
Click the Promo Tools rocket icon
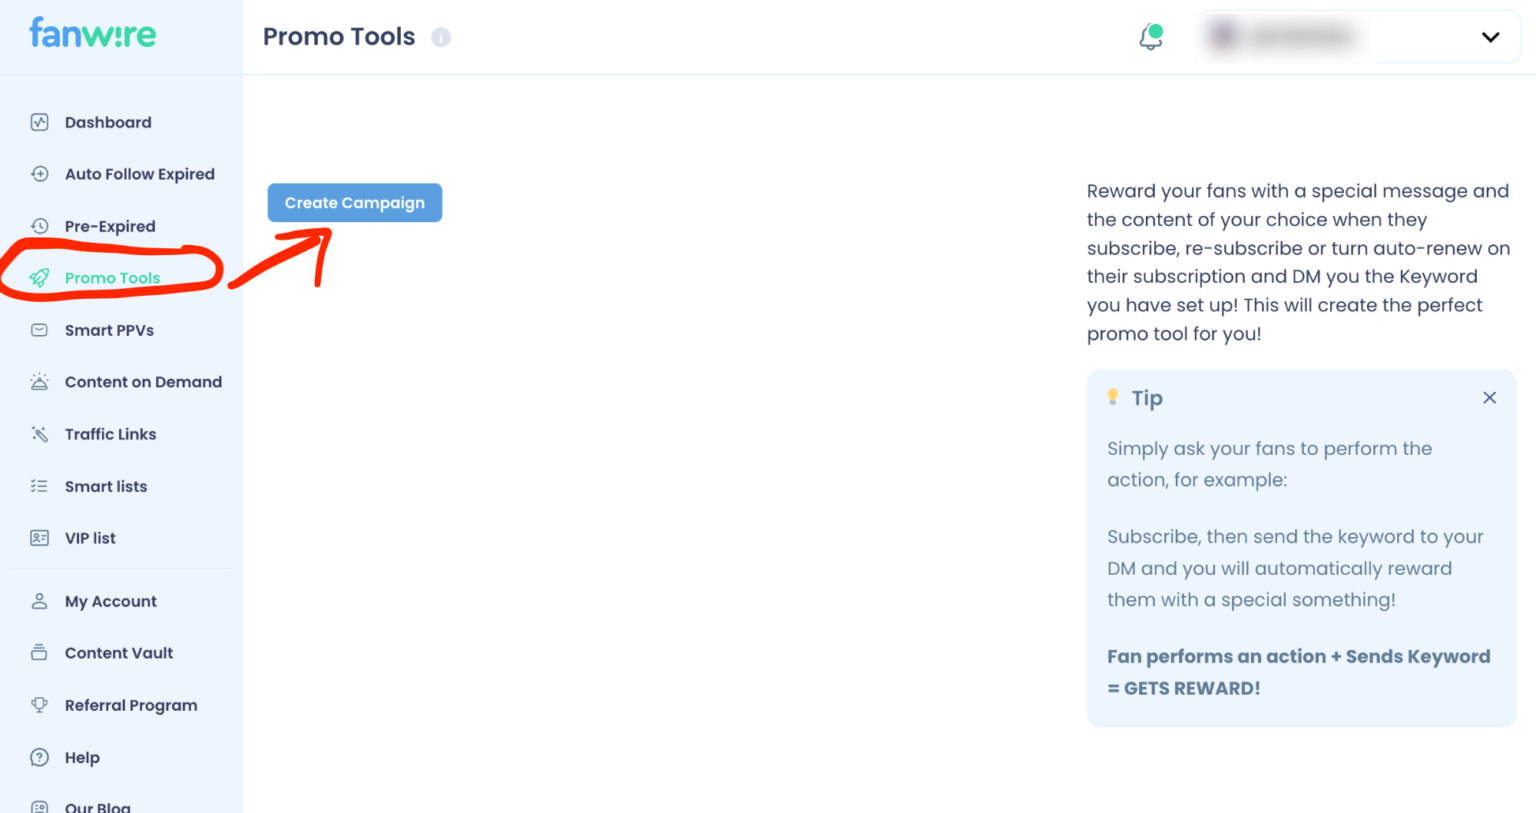(x=39, y=278)
